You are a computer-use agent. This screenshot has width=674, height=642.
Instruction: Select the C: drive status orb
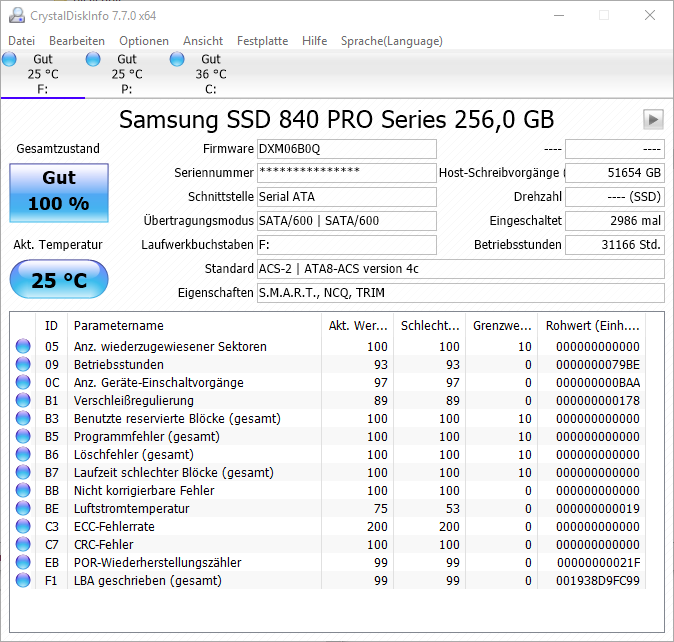[x=177, y=59]
